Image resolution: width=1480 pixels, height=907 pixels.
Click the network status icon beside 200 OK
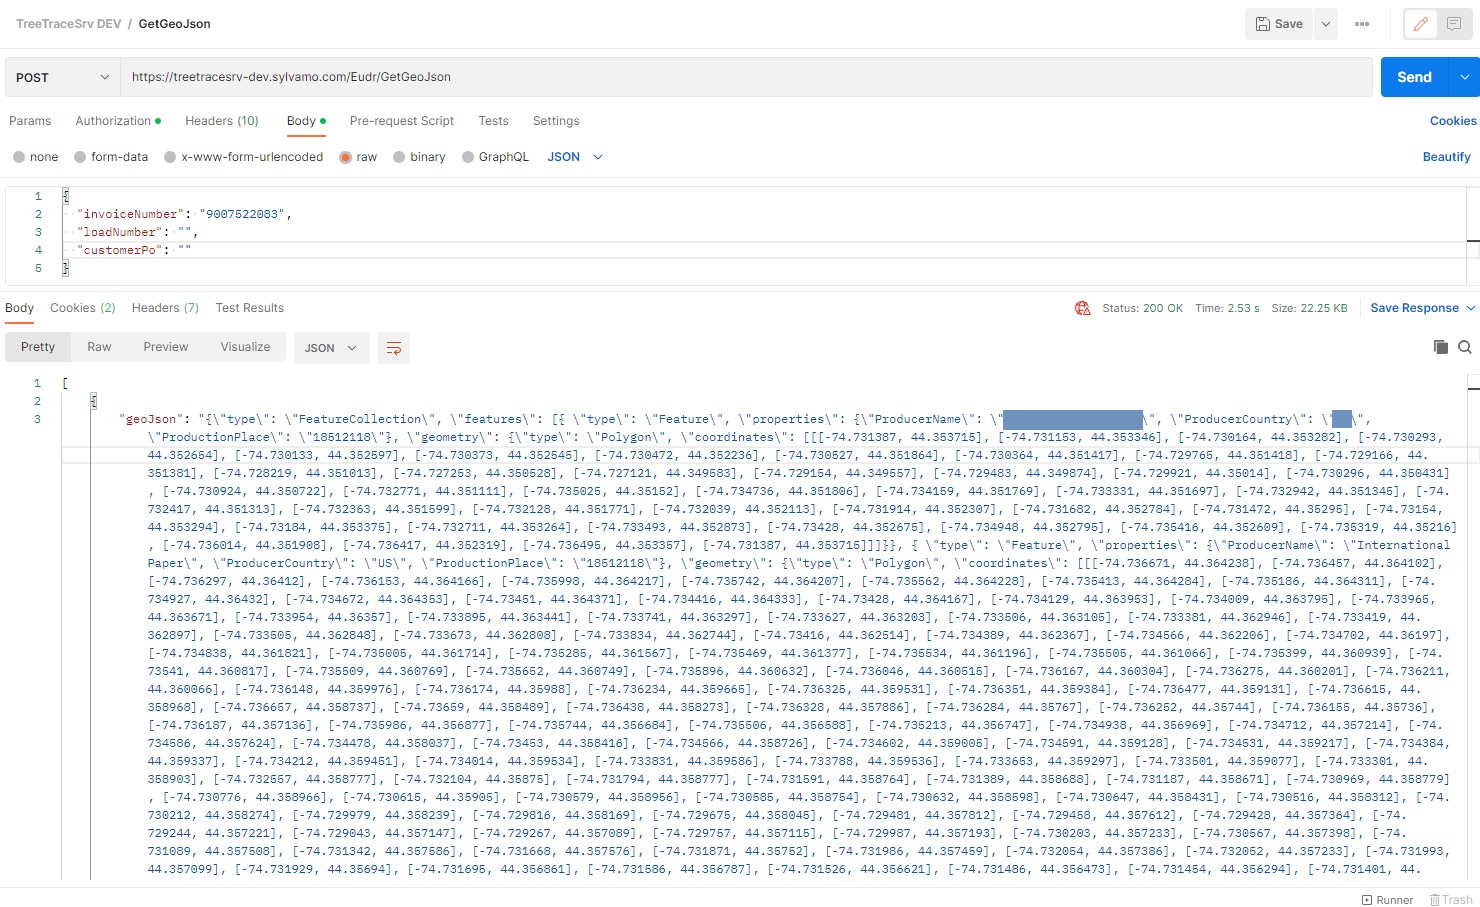[1083, 308]
